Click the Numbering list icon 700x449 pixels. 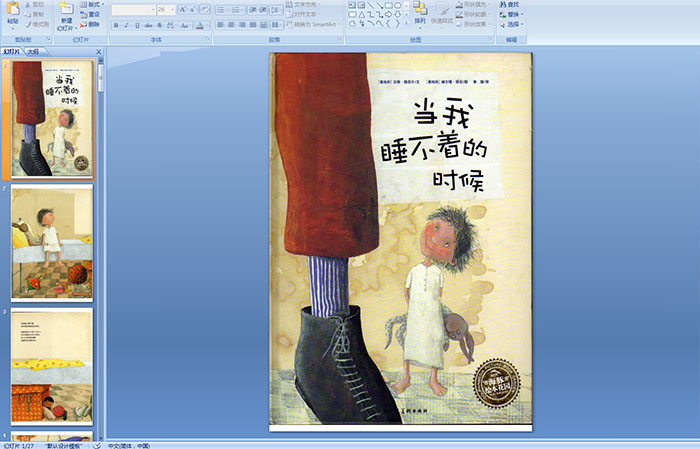(237, 10)
